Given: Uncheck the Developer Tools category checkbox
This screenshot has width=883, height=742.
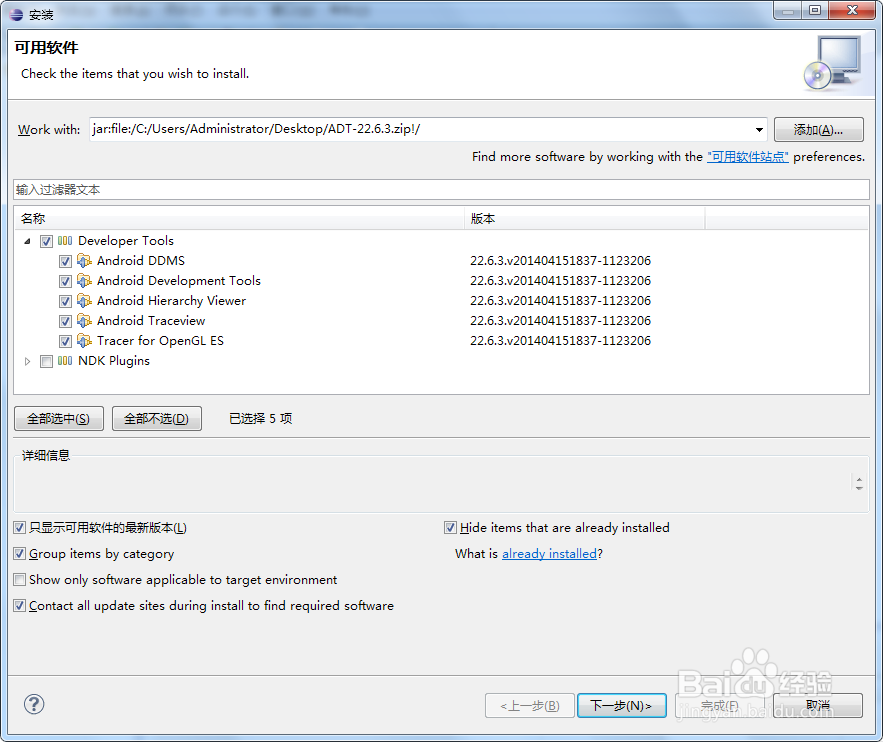Looking at the screenshot, I should pos(46,242).
